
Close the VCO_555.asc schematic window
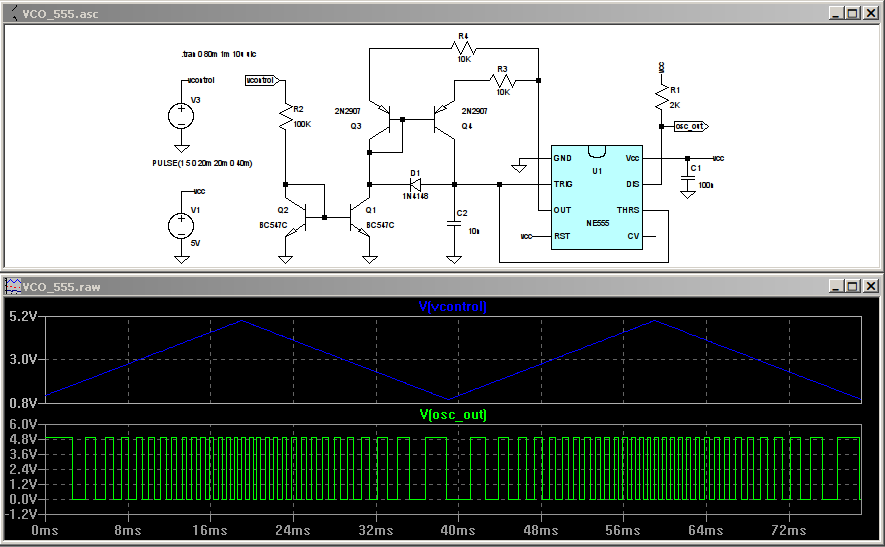[x=870, y=13]
